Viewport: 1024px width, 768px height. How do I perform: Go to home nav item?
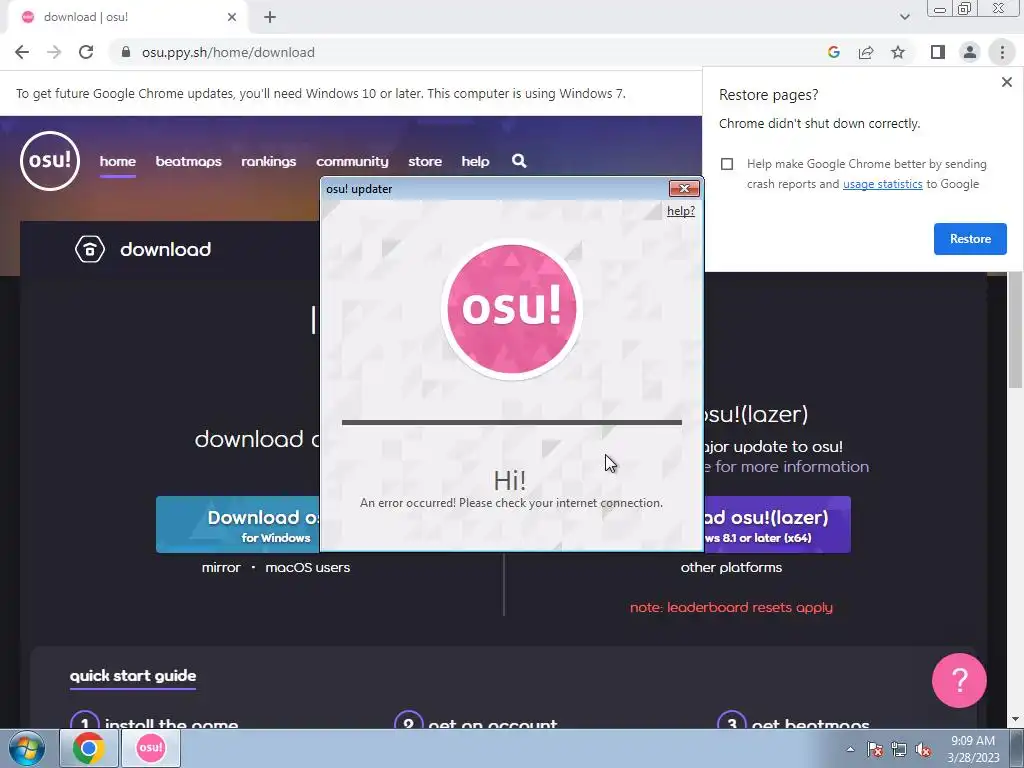point(118,161)
